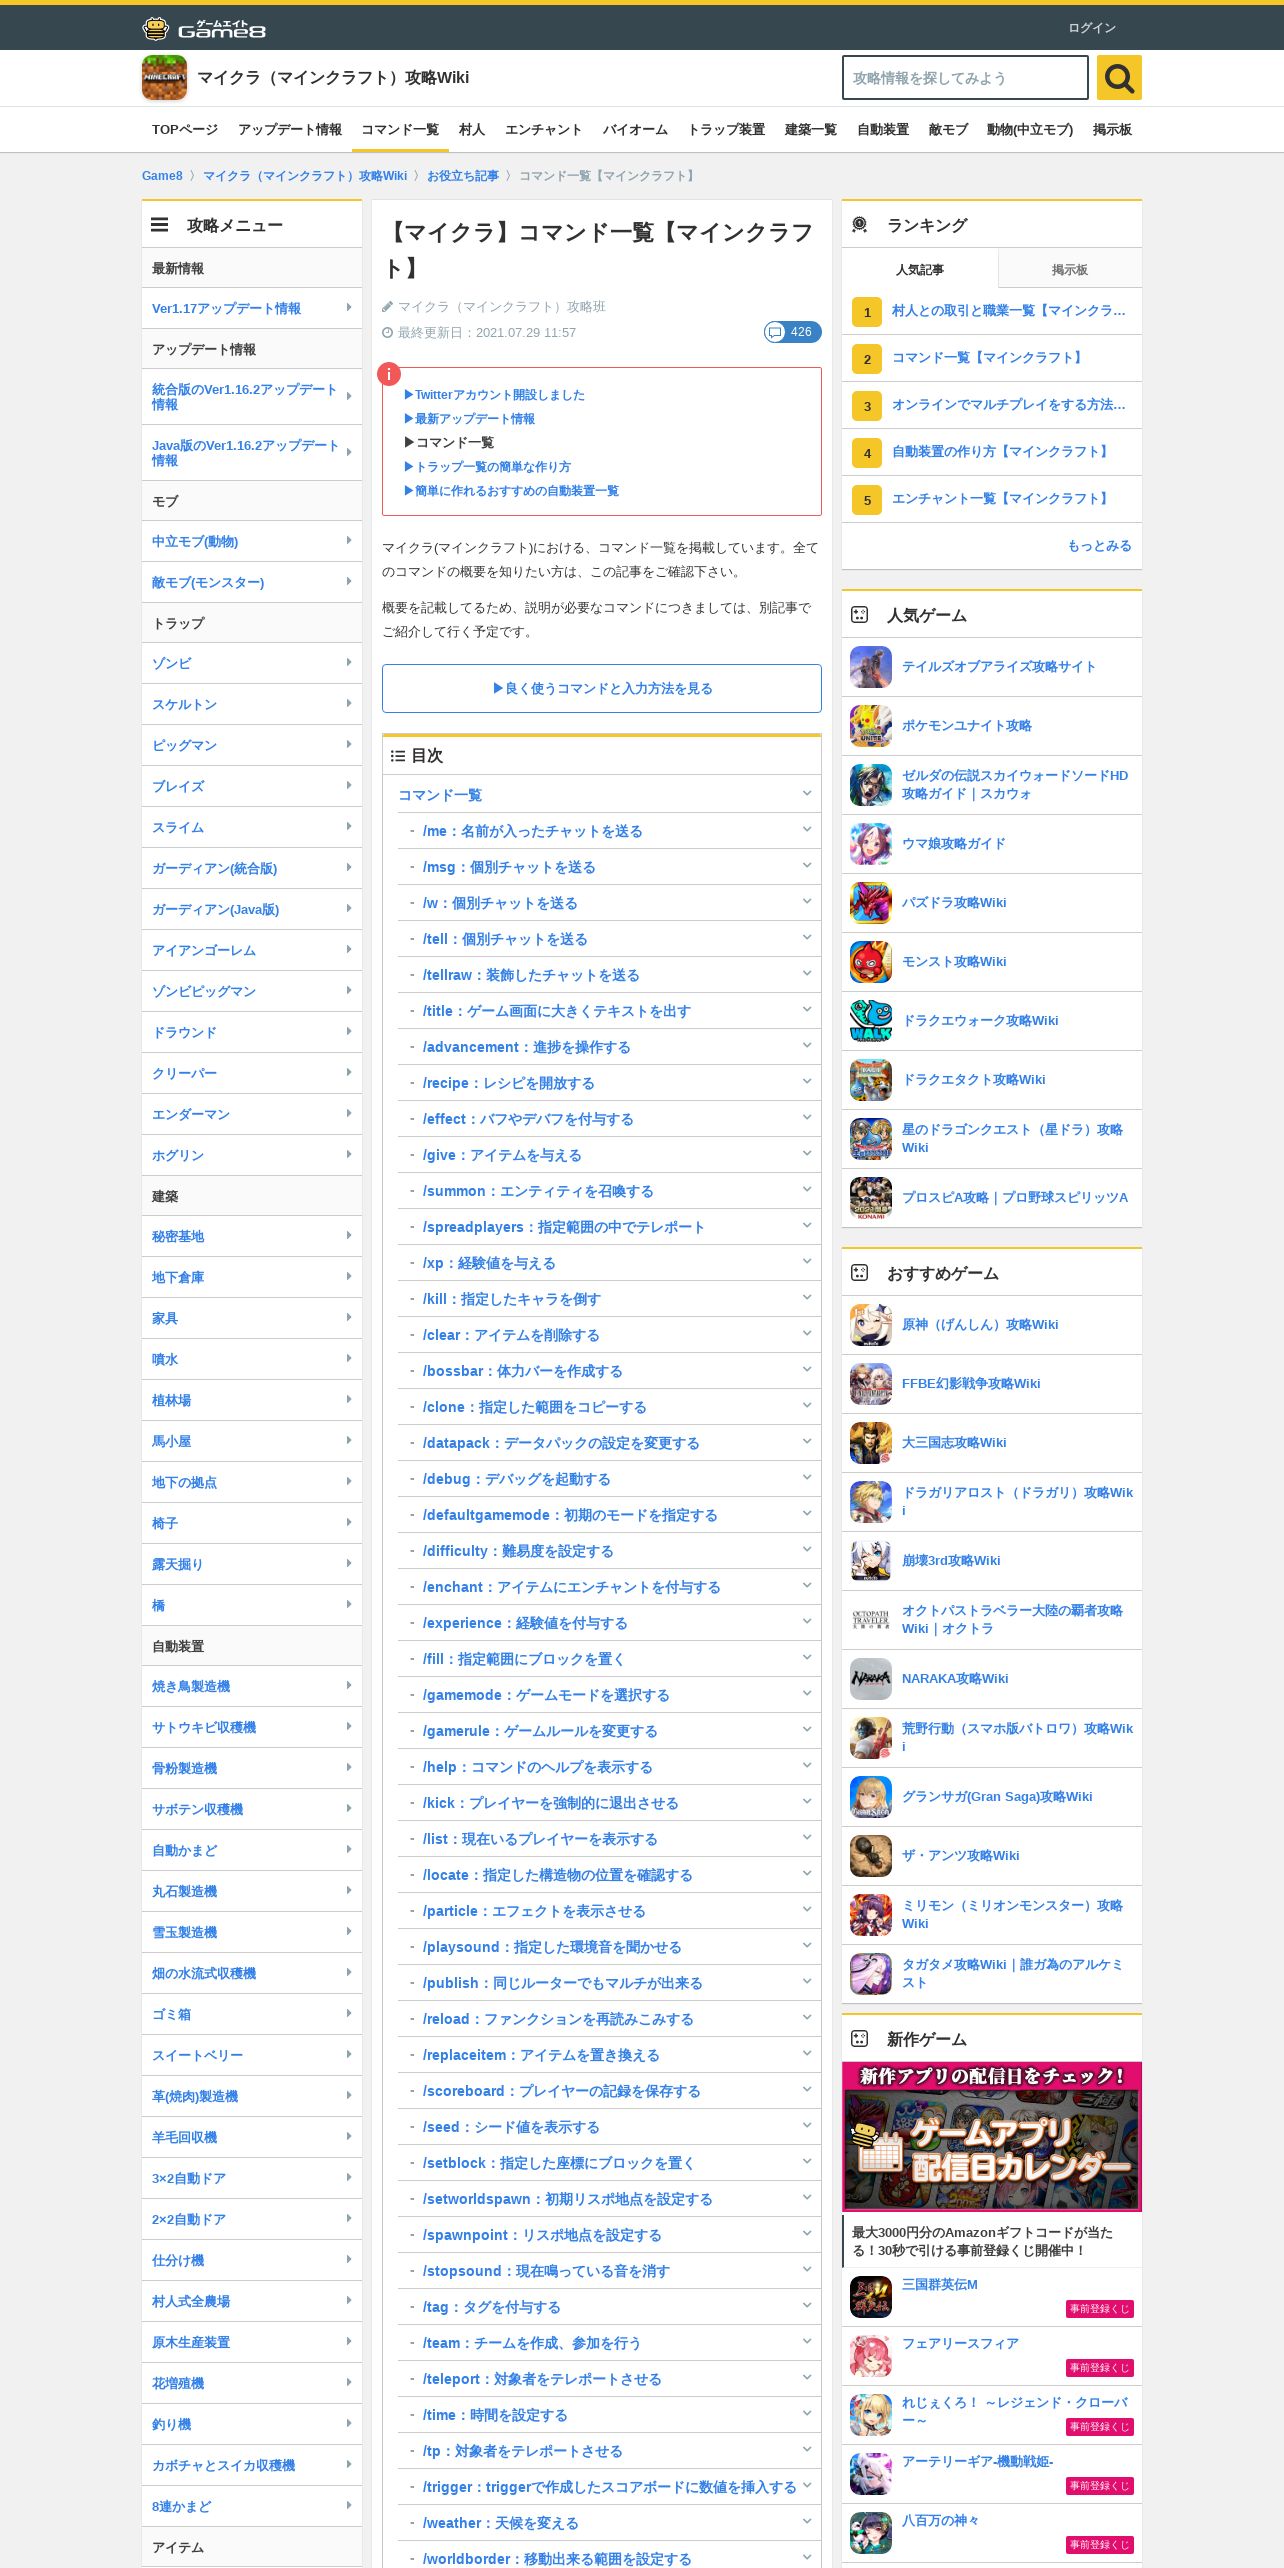Open the ゼルダの伝説スカイウォードソード game icon
This screenshot has height=2568, width=1284.
click(x=871, y=785)
